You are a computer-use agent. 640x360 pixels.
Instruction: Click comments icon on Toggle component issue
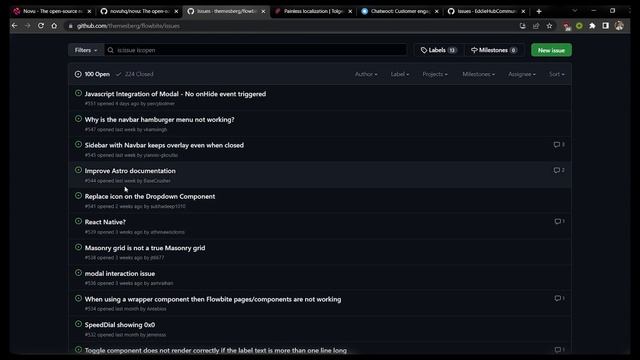(559, 350)
